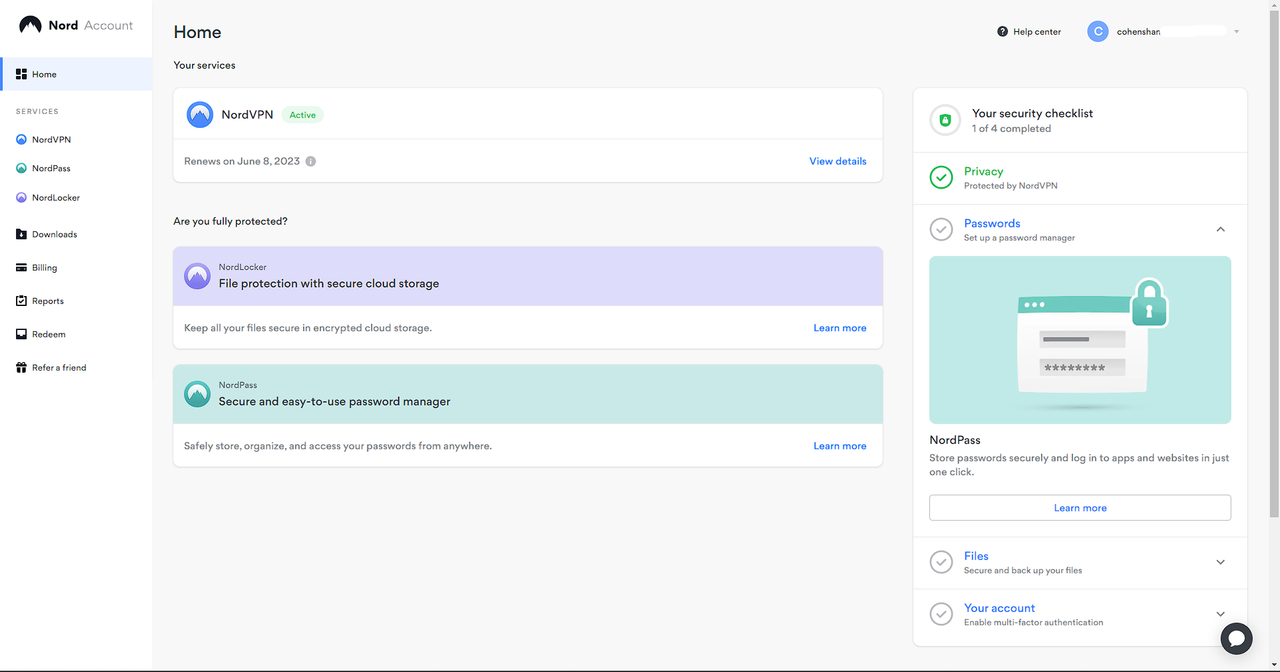
Task: Click the Redeem icon in sidebar
Action: [x=21, y=334]
